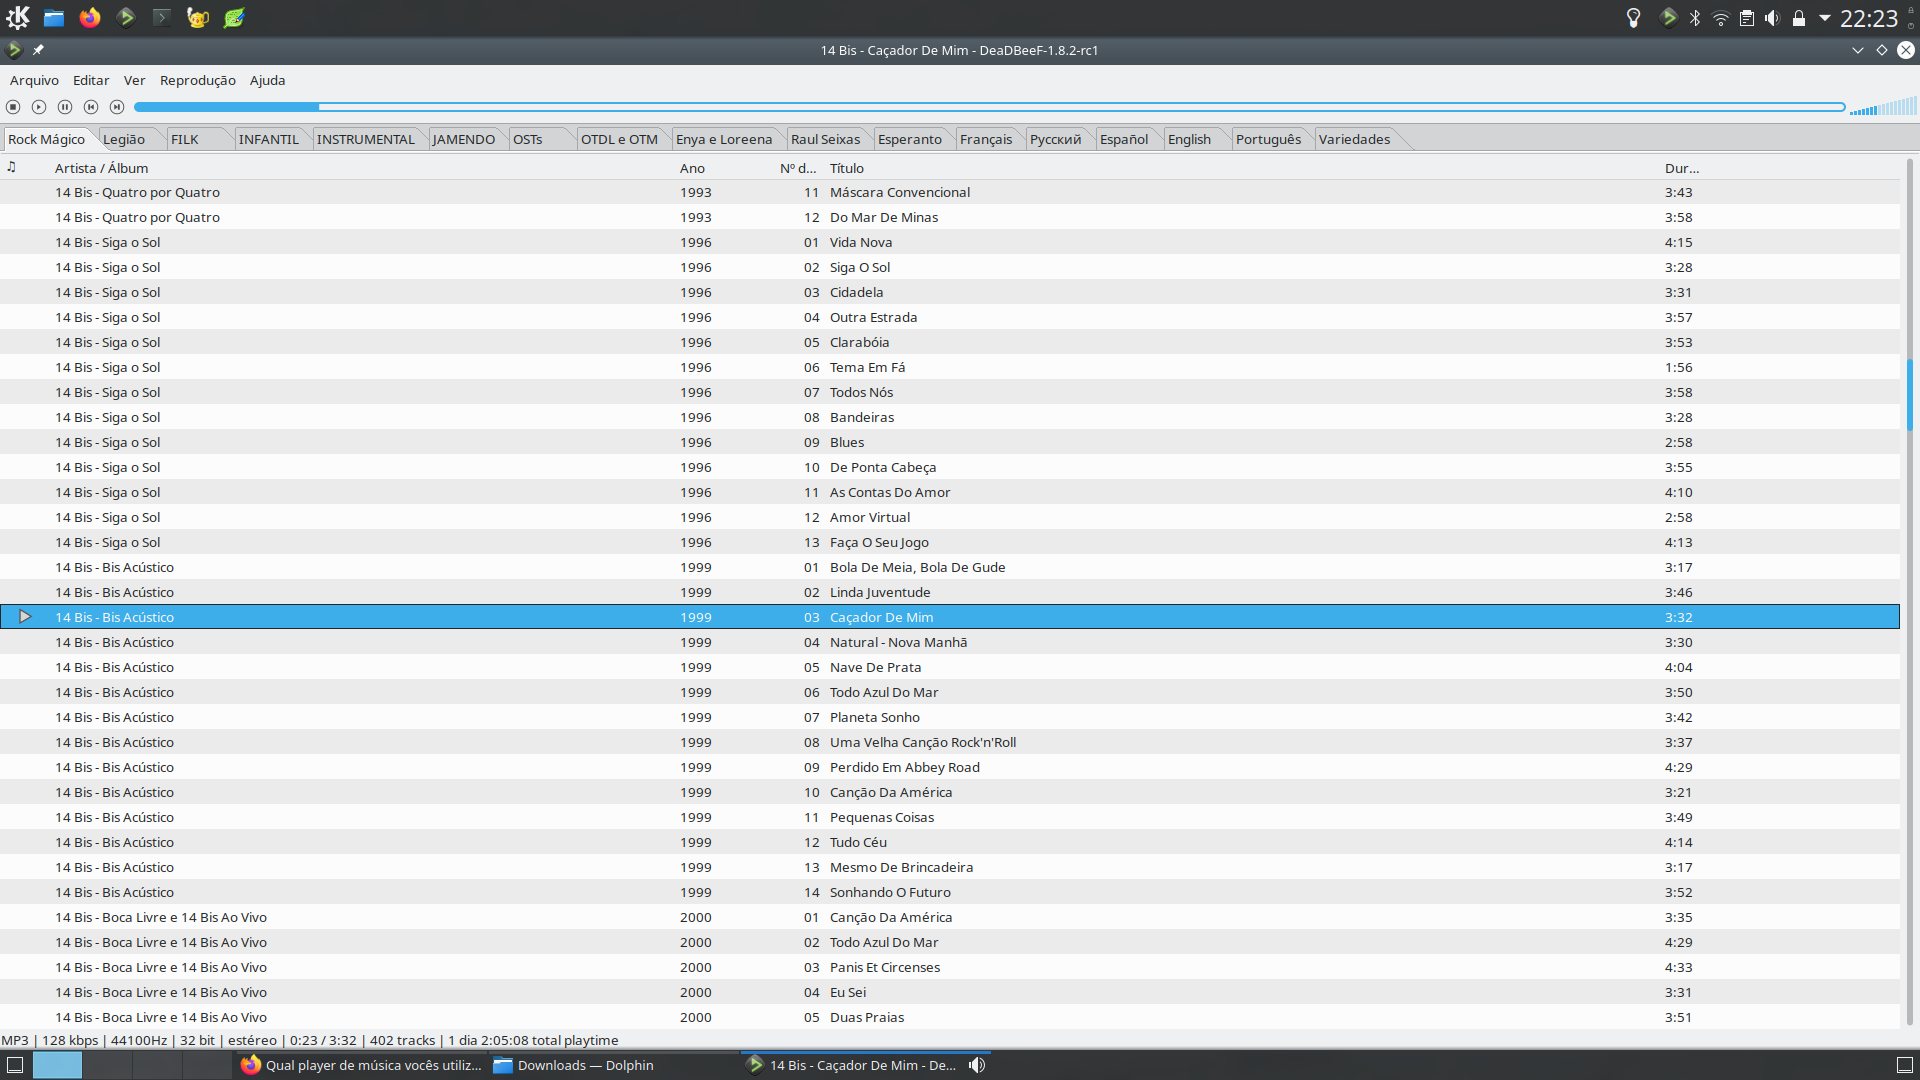Viewport: 1920px width, 1080px height.
Task: Click the window pin icon in titlebar
Action: (x=38, y=50)
